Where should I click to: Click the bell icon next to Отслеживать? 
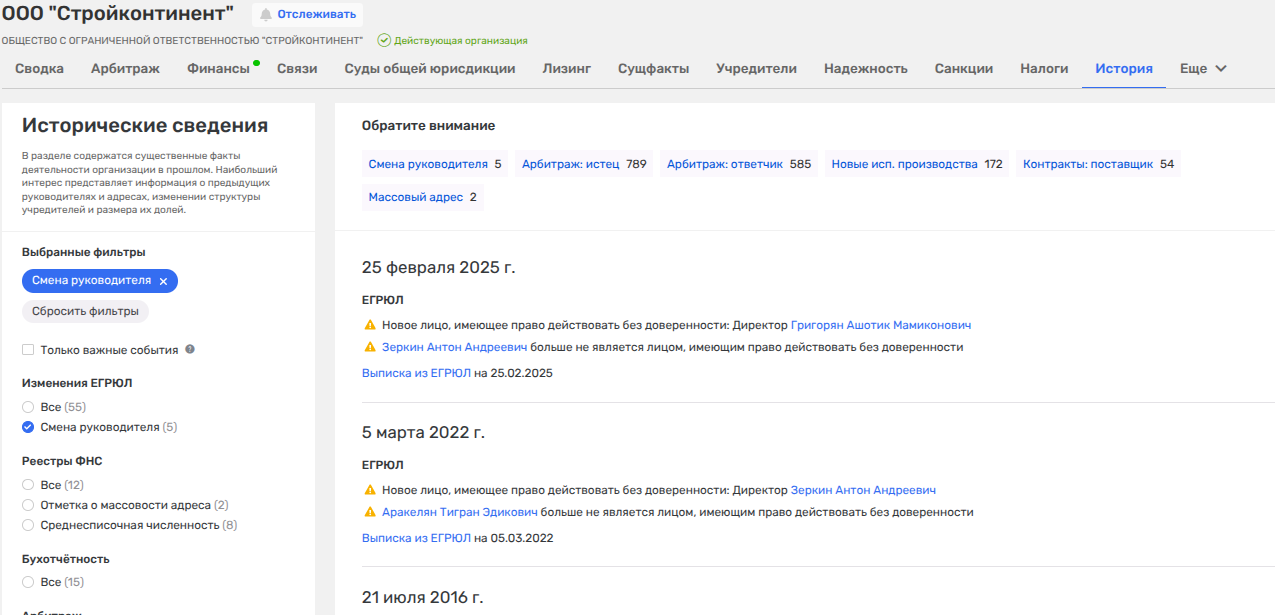(266, 14)
